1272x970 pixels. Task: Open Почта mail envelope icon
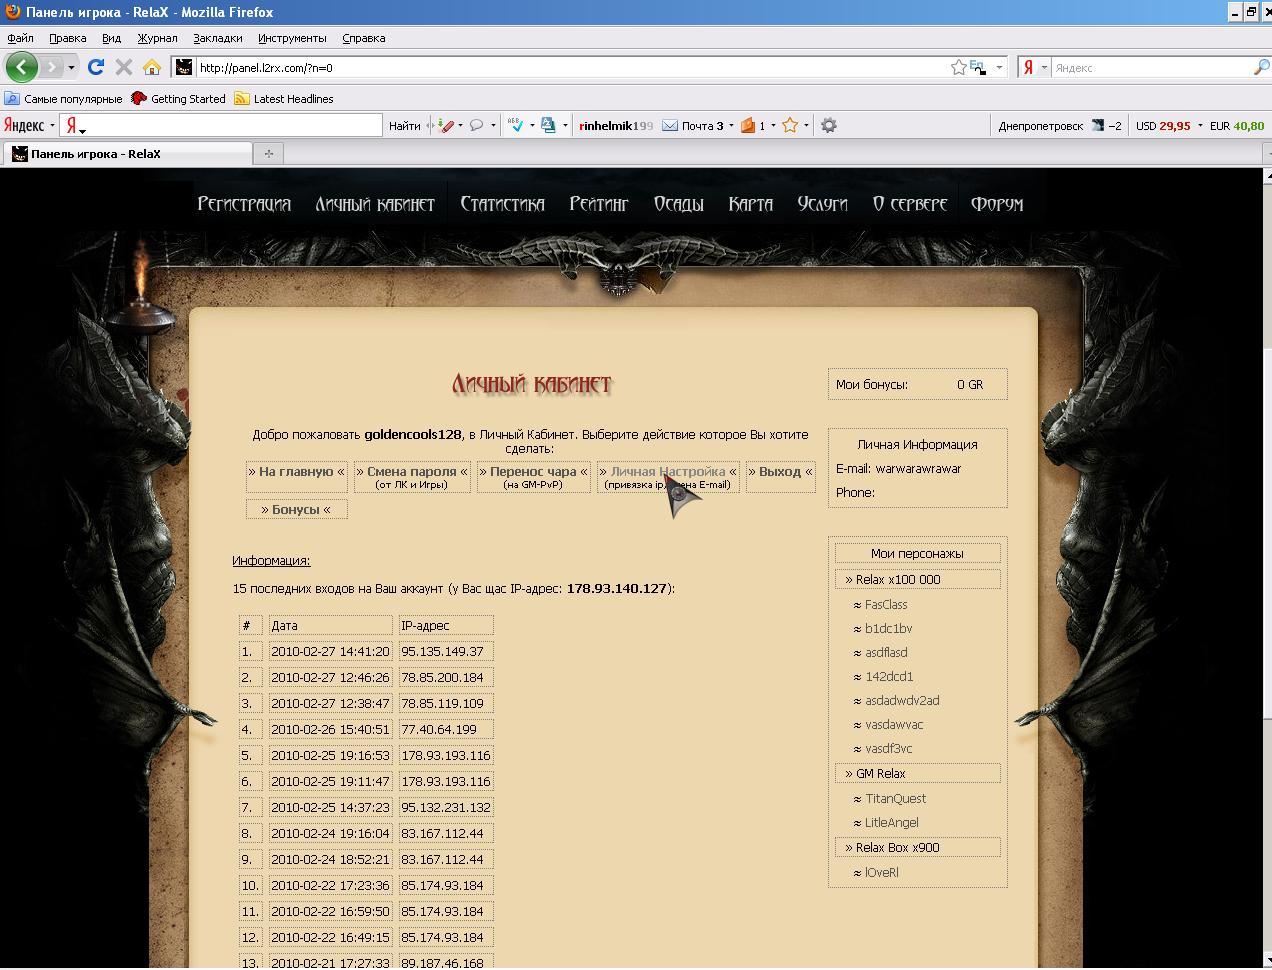670,125
